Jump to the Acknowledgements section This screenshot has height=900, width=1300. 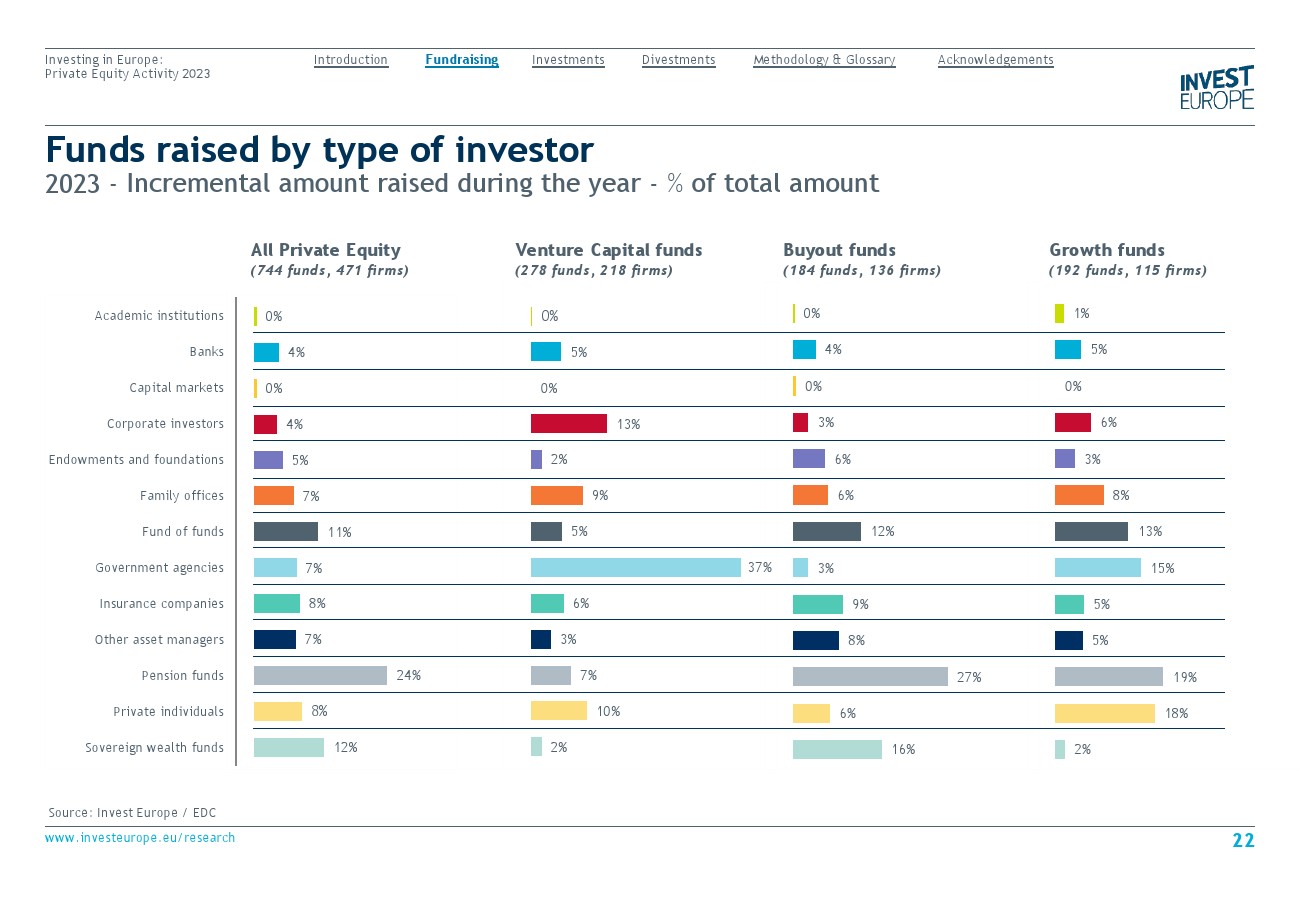click(x=995, y=60)
